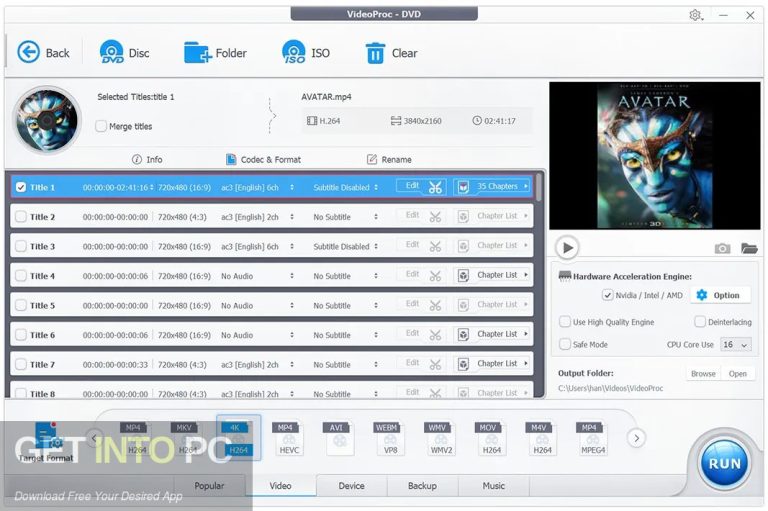Image resolution: width=768 pixels, height=511 pixels.
Task: Choose the 4K H264 output profile
Action: pos(239,438)
